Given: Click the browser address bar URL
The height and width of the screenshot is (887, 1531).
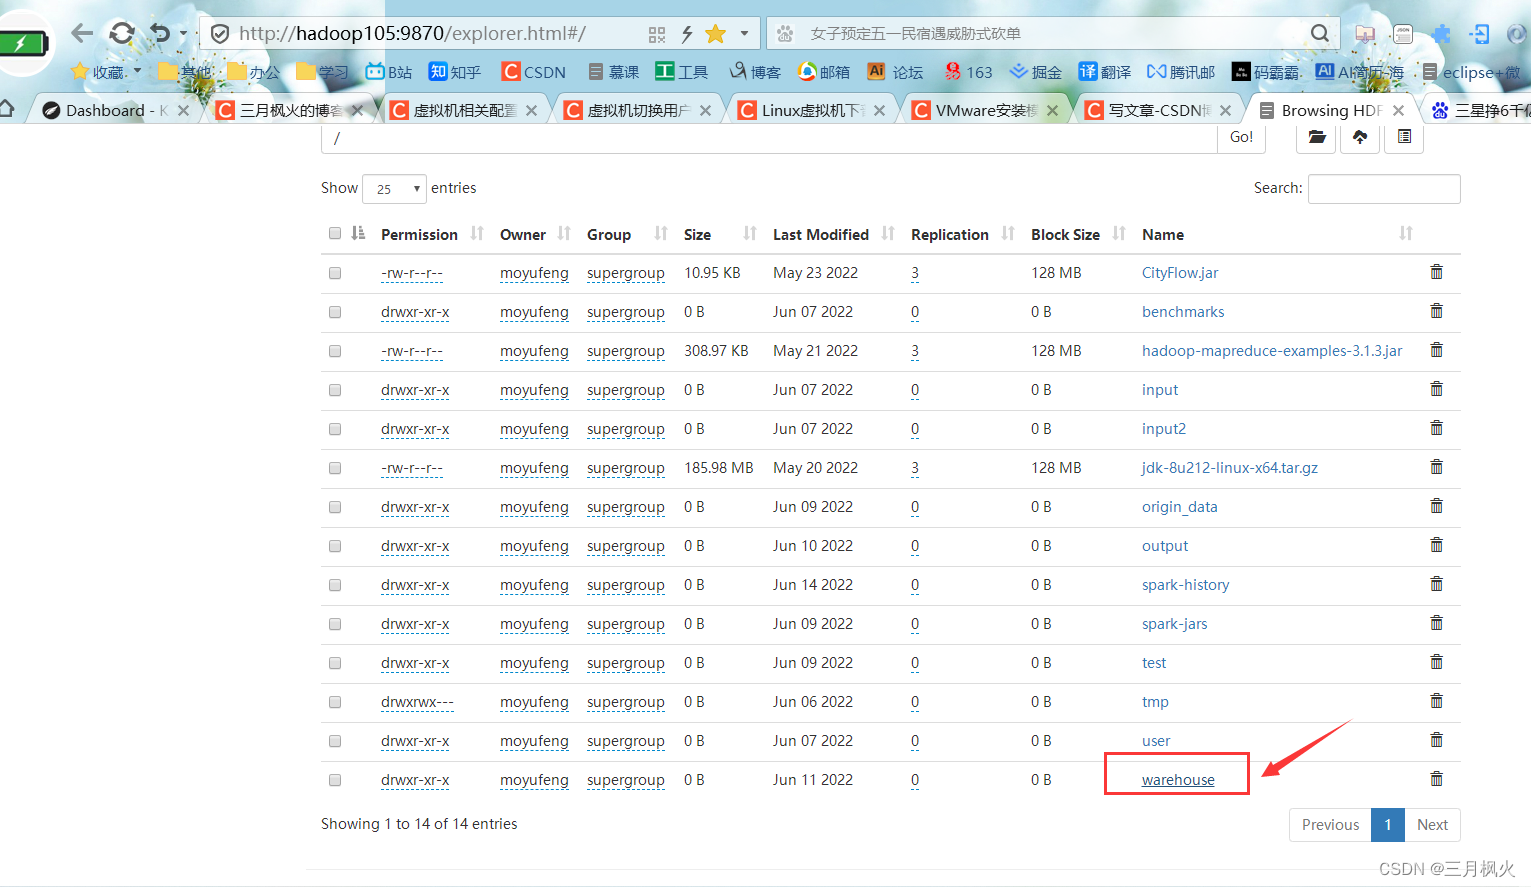Looking at the screenshot, I should (412, 34).
